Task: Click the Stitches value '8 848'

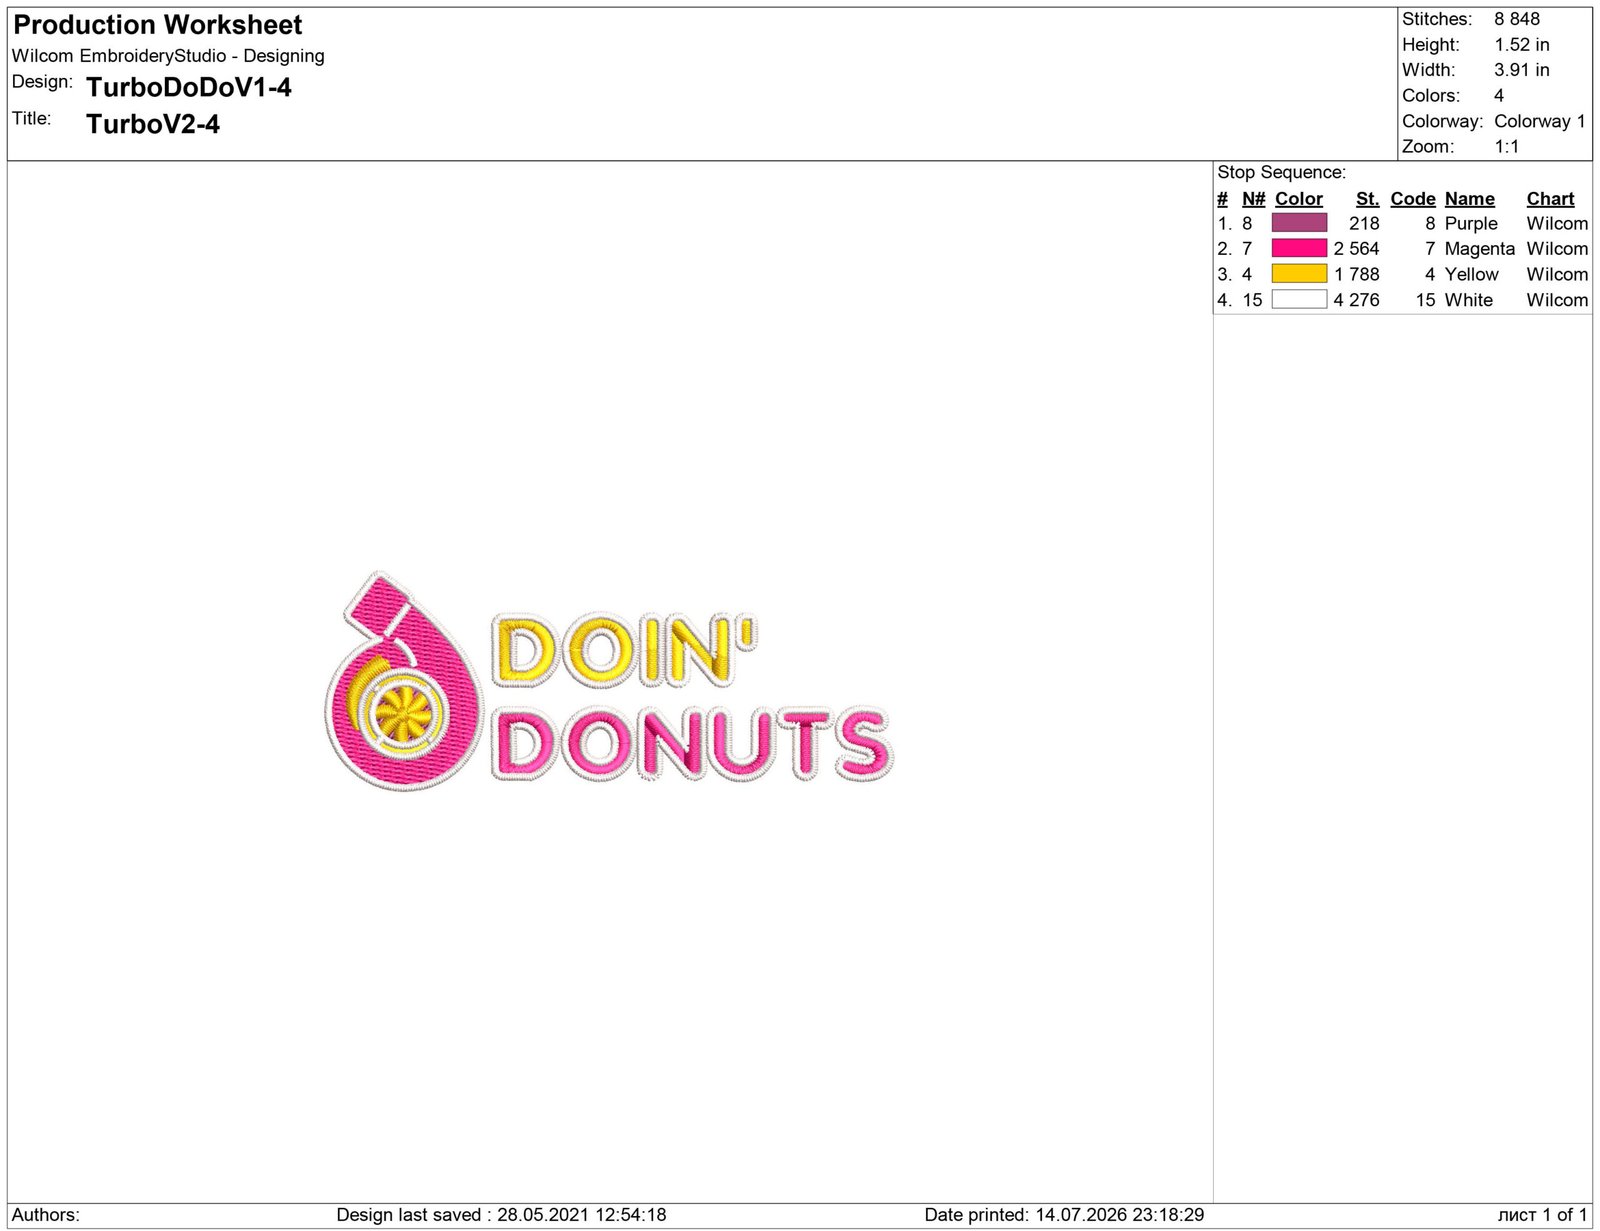Action: click(1517, 19)
